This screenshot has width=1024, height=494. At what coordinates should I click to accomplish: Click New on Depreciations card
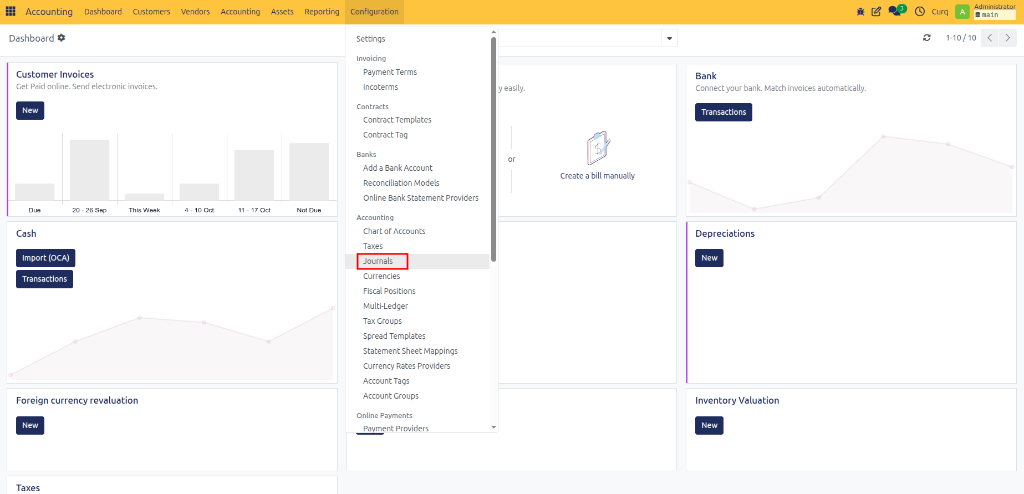[x=709, y=258]
